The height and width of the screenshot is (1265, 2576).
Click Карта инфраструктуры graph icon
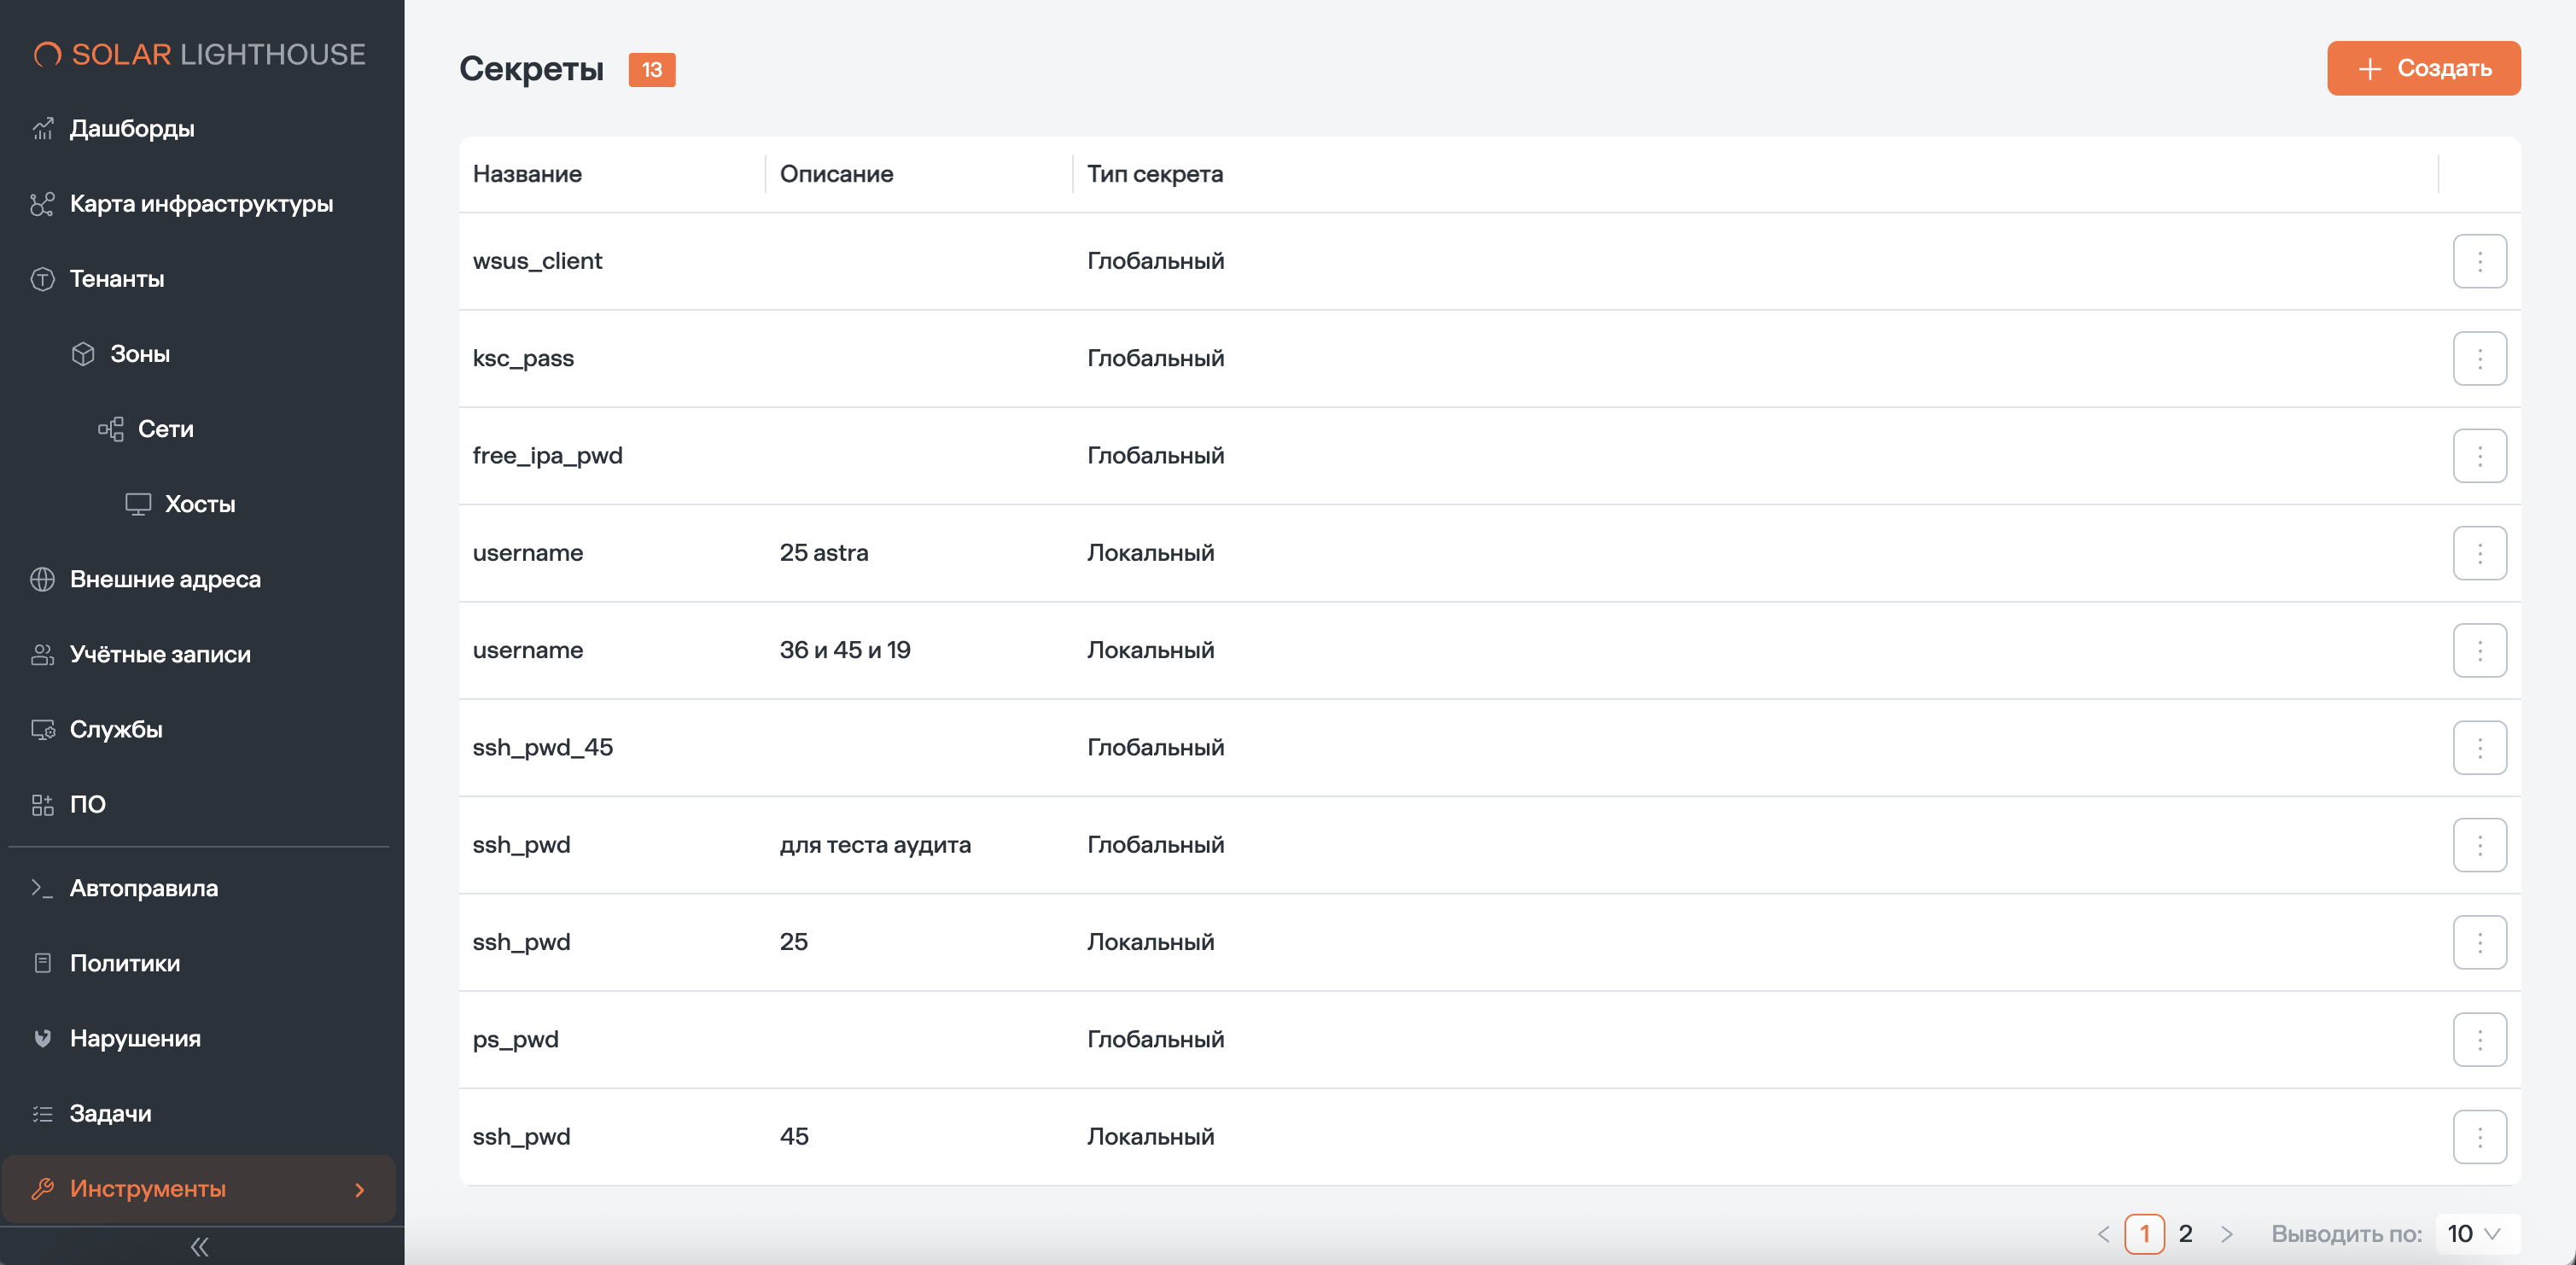[42, 204]
